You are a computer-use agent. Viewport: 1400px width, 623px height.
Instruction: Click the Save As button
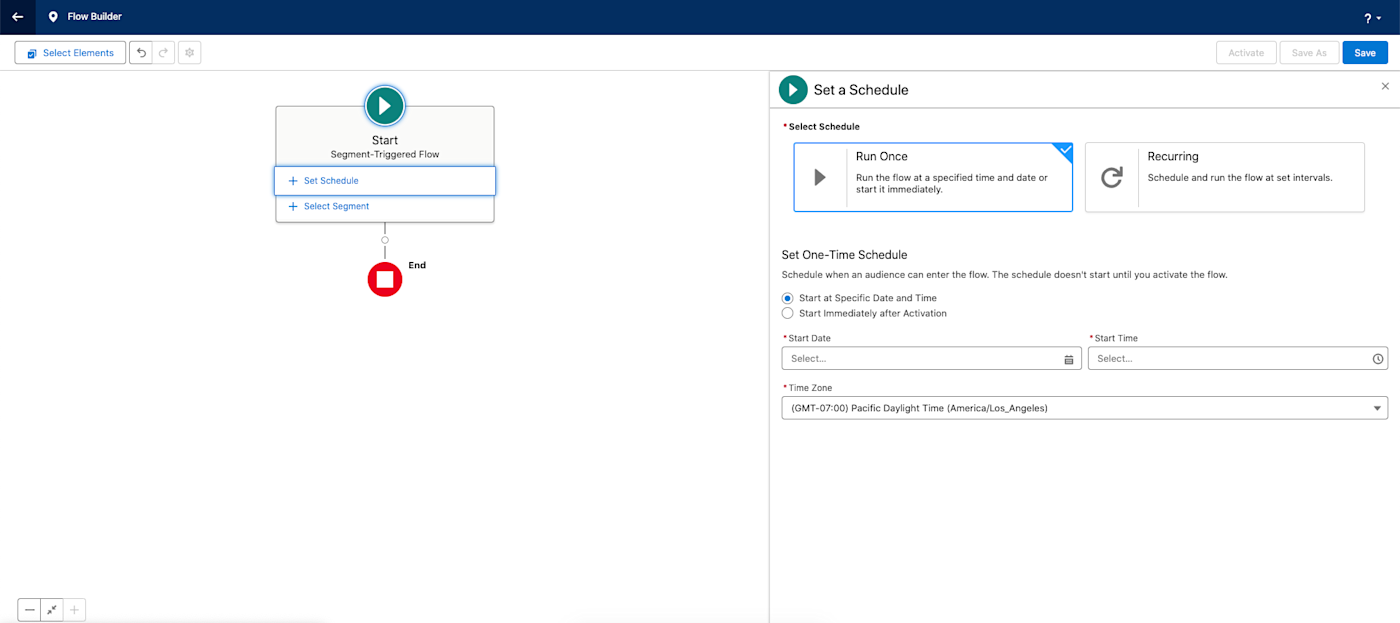(1309, 53)
